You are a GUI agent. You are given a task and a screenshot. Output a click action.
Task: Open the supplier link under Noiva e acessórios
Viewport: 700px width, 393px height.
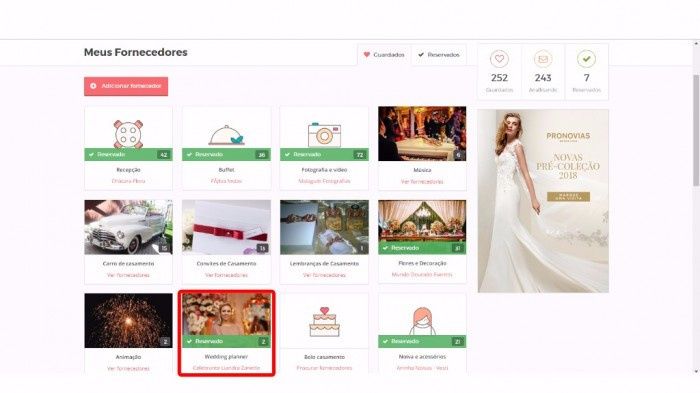click(x=422, y=368)
